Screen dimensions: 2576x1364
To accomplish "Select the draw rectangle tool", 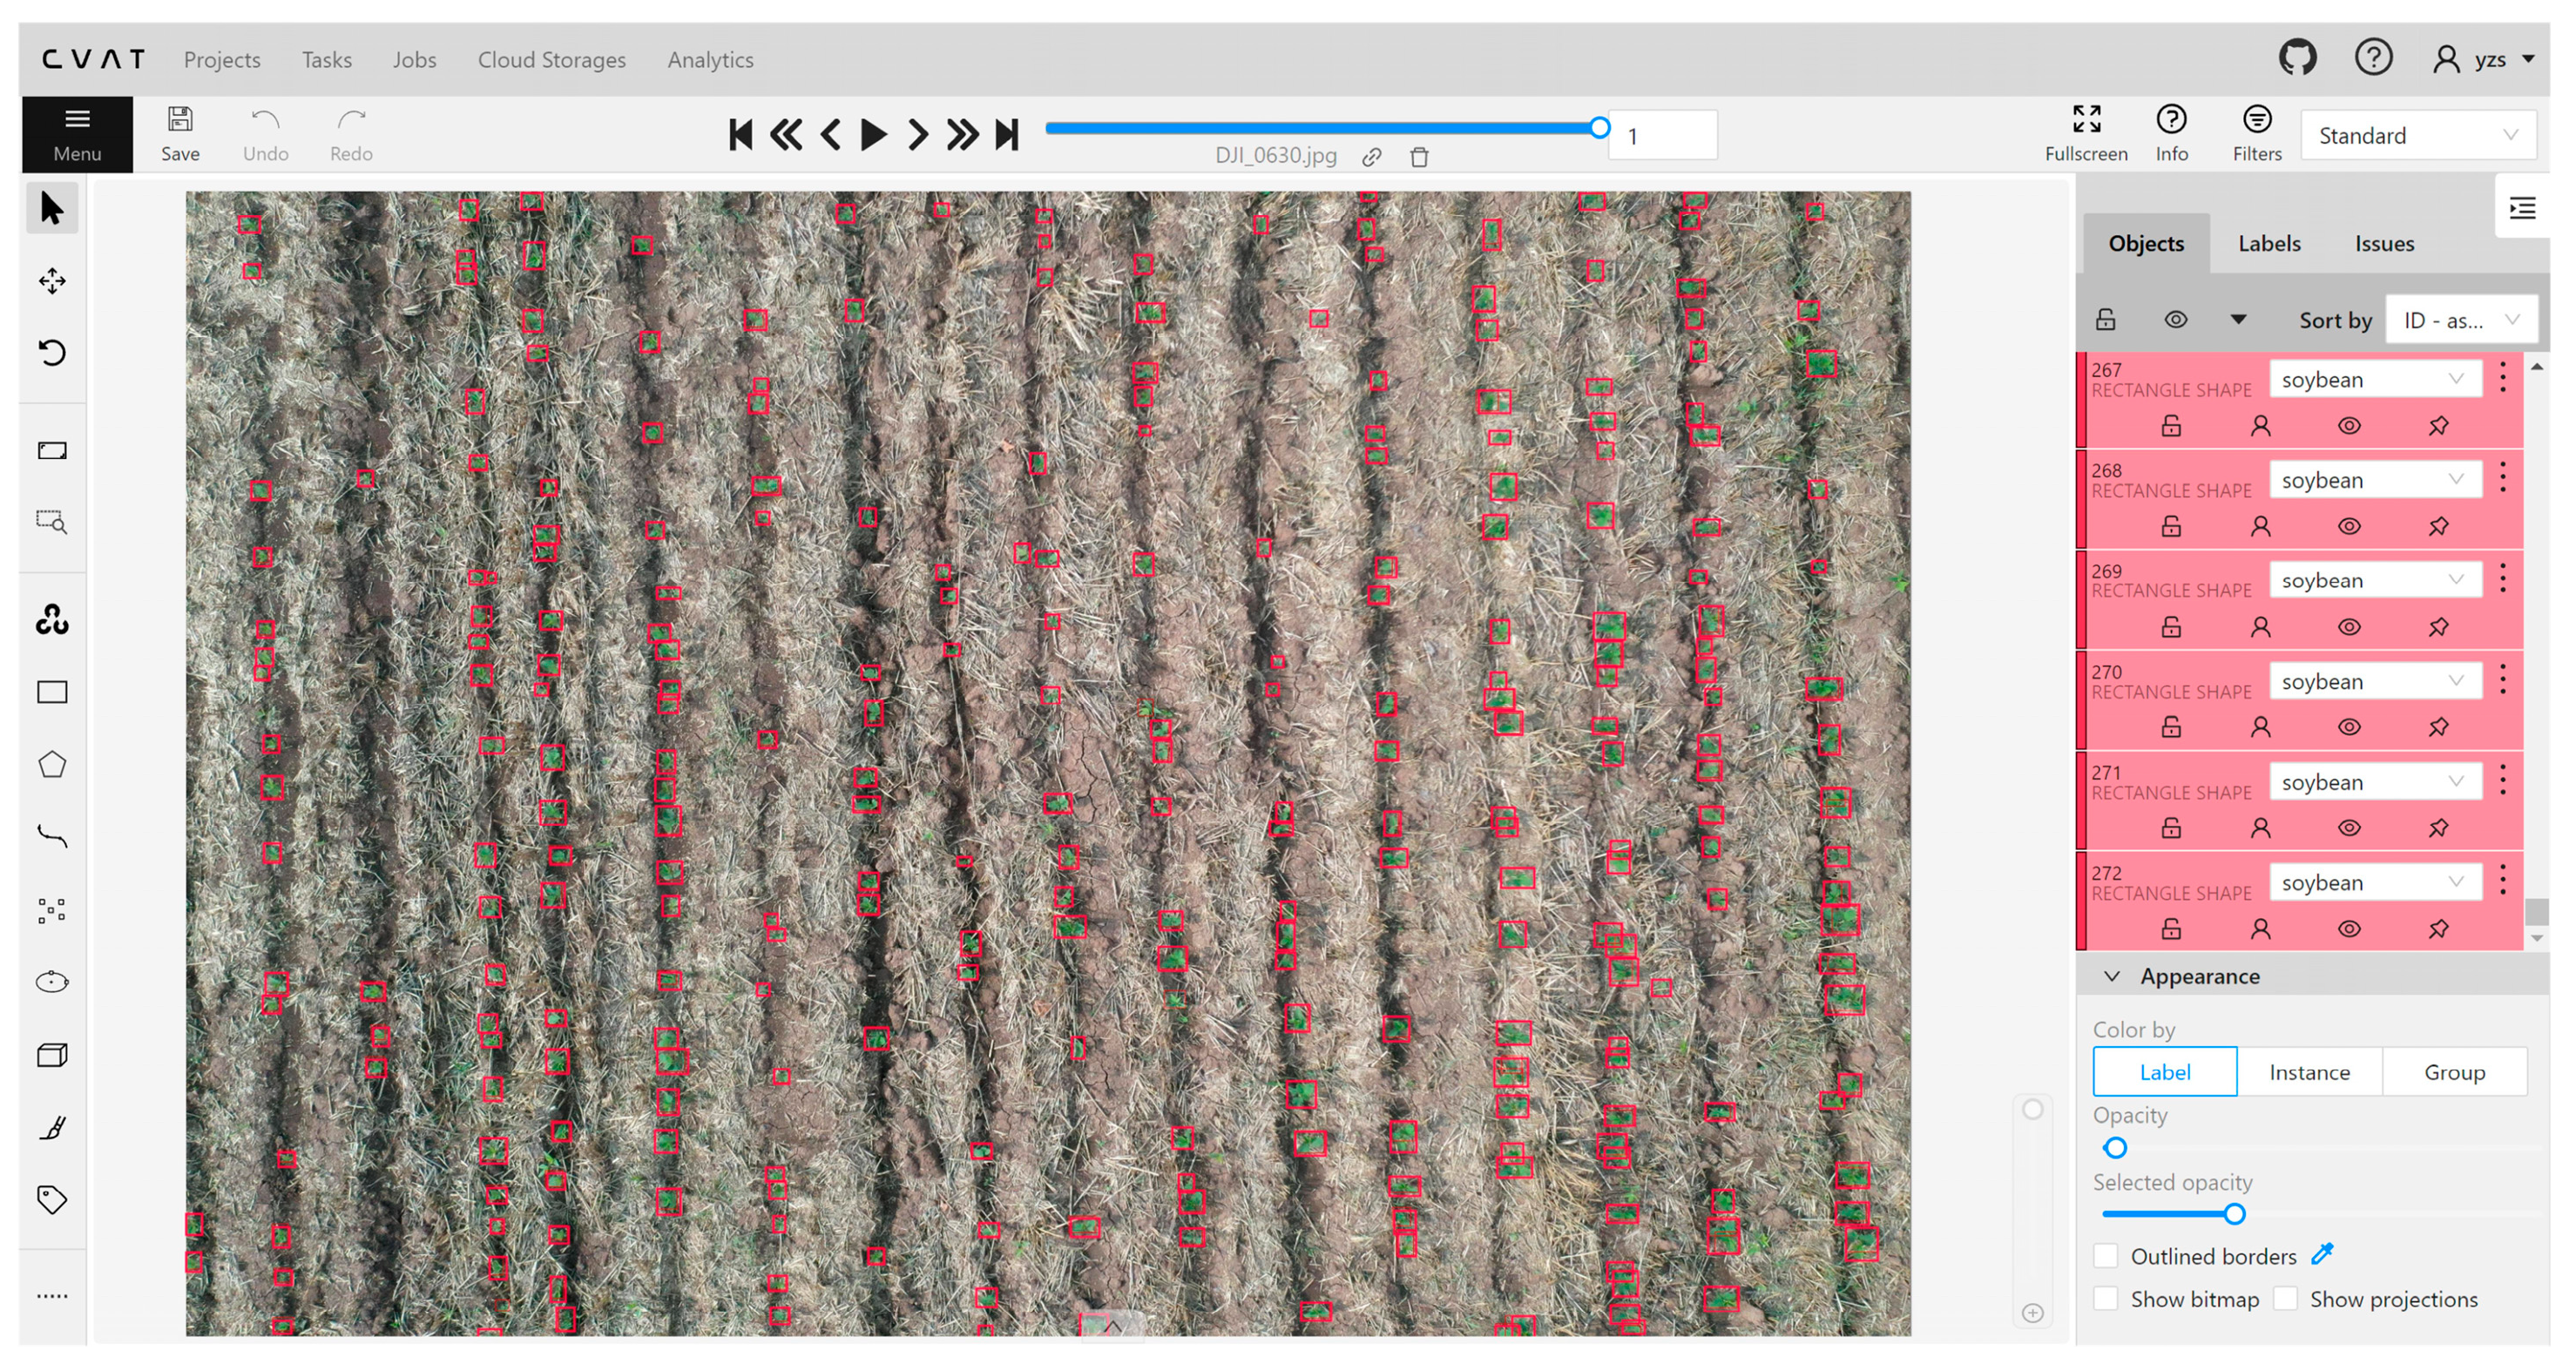I will pyautogui.click(x=52, y=692).
